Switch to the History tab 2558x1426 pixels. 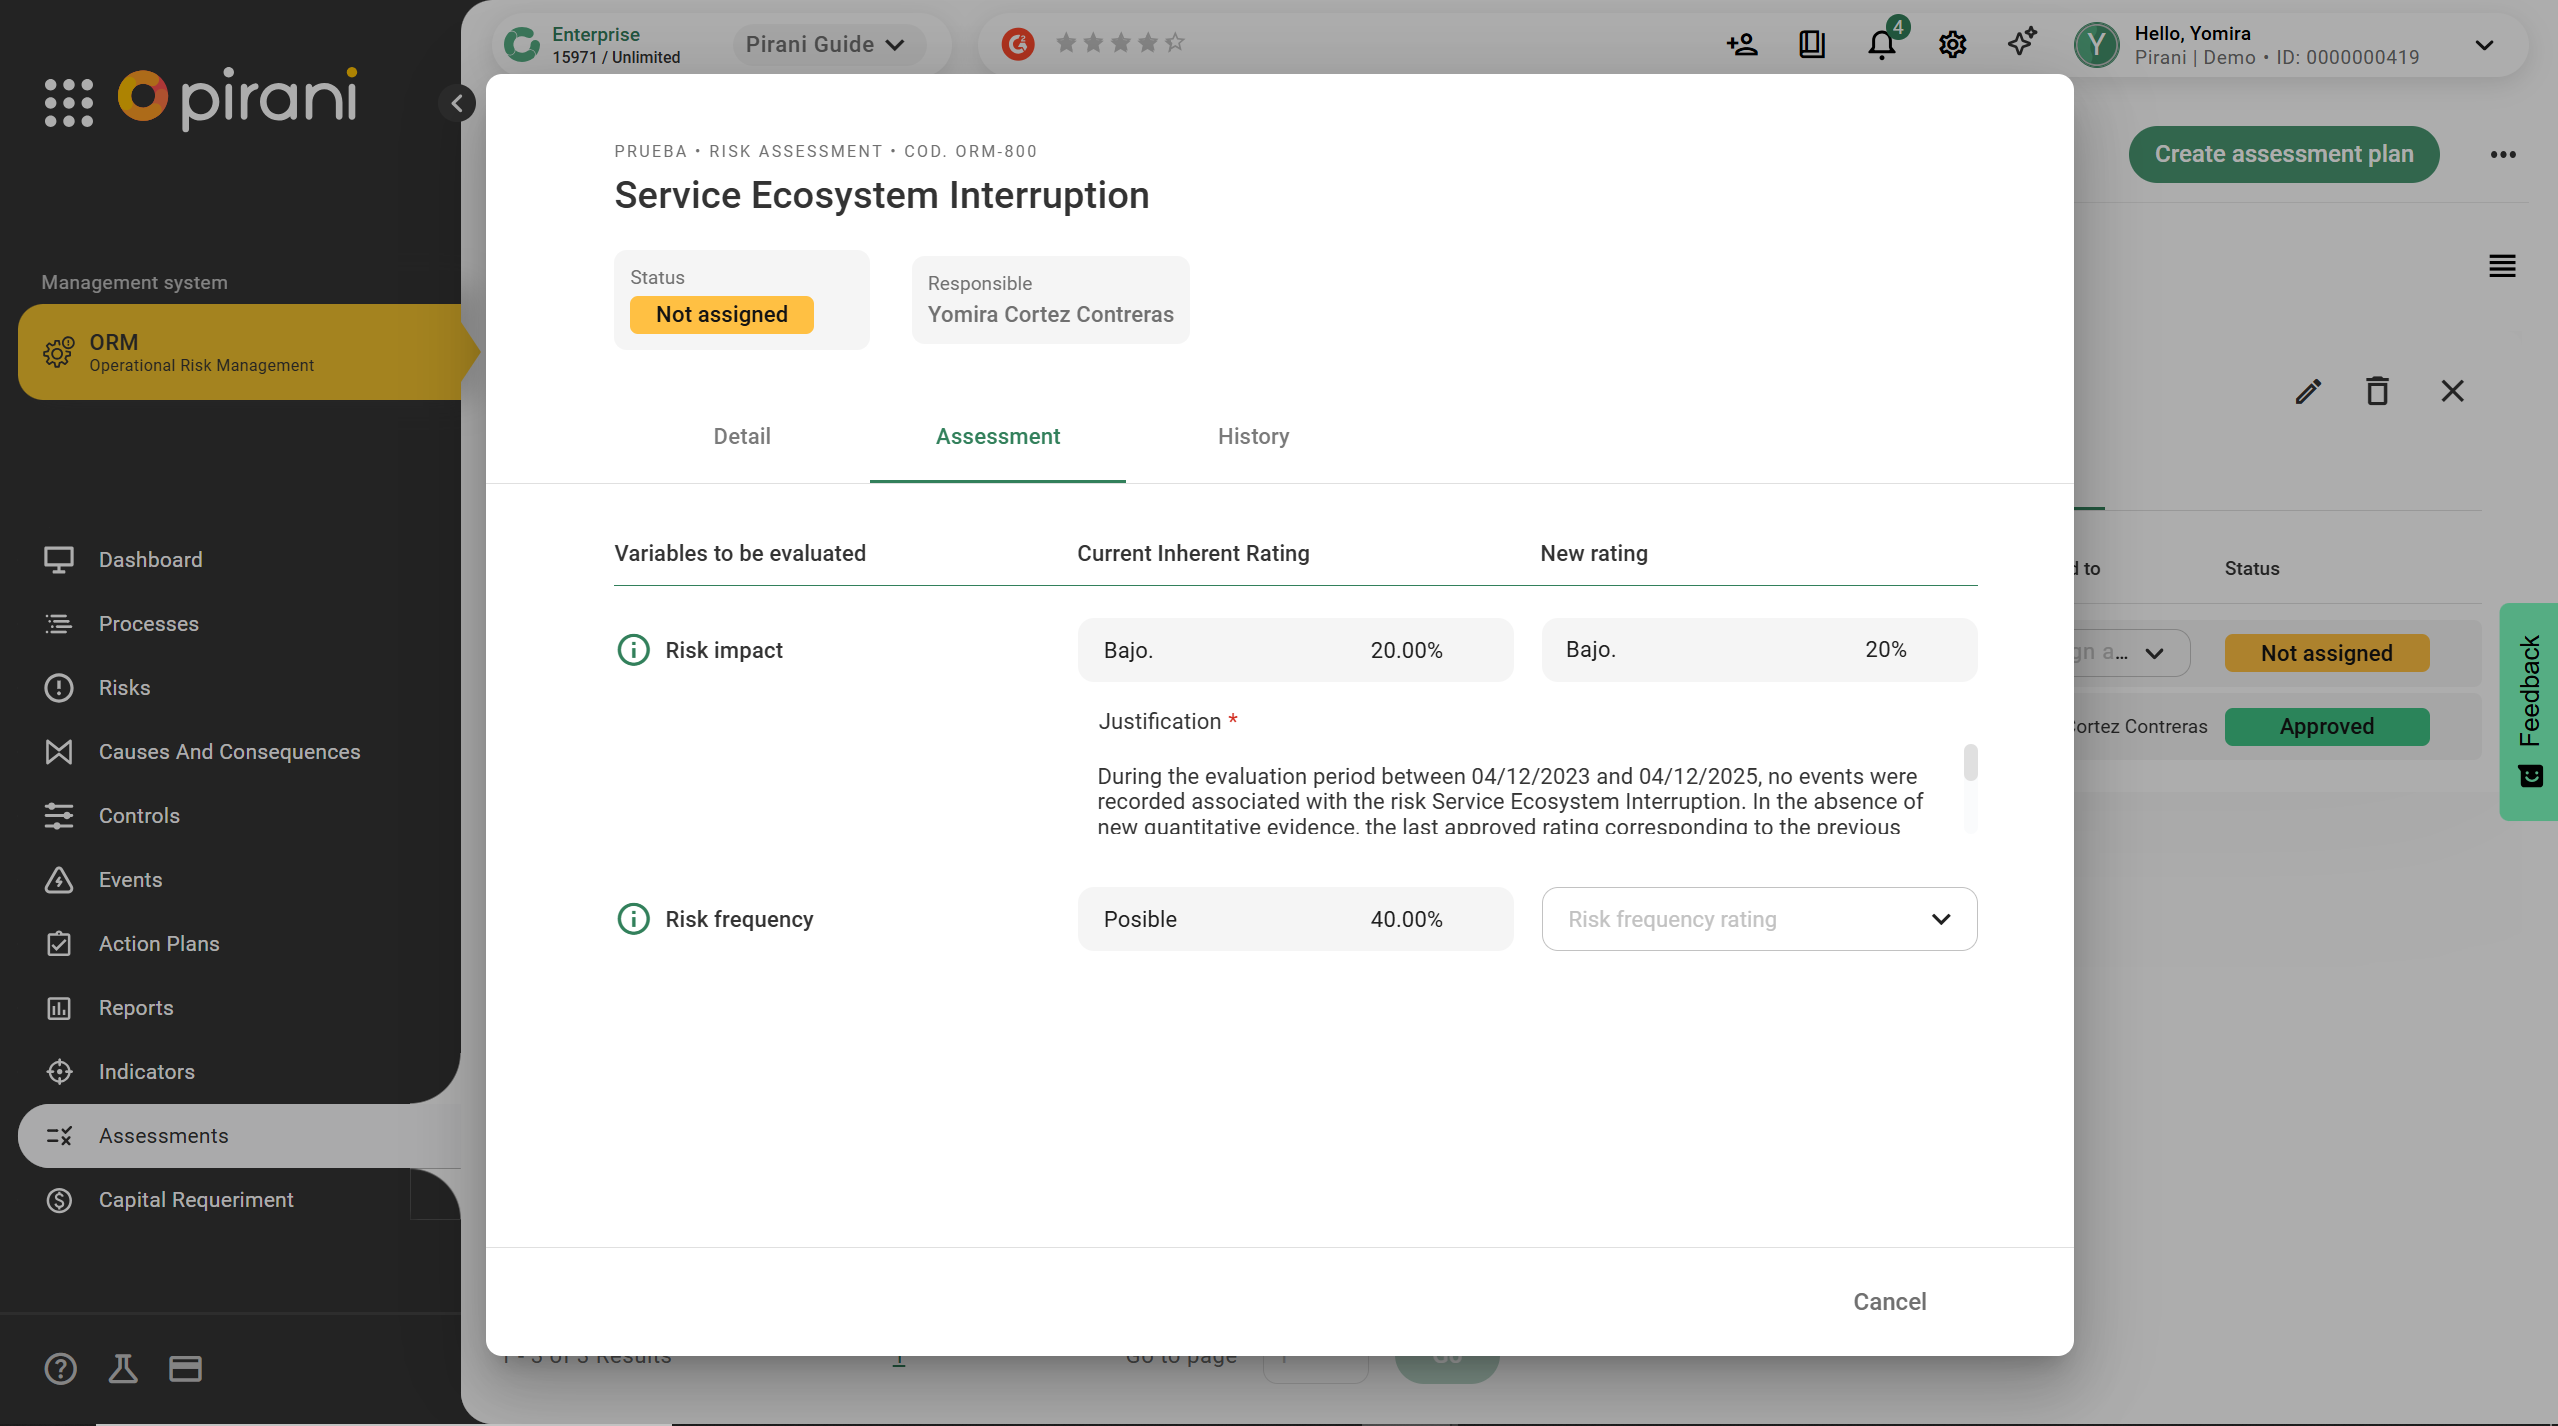pyautogui.click(x=1252, y=436)
